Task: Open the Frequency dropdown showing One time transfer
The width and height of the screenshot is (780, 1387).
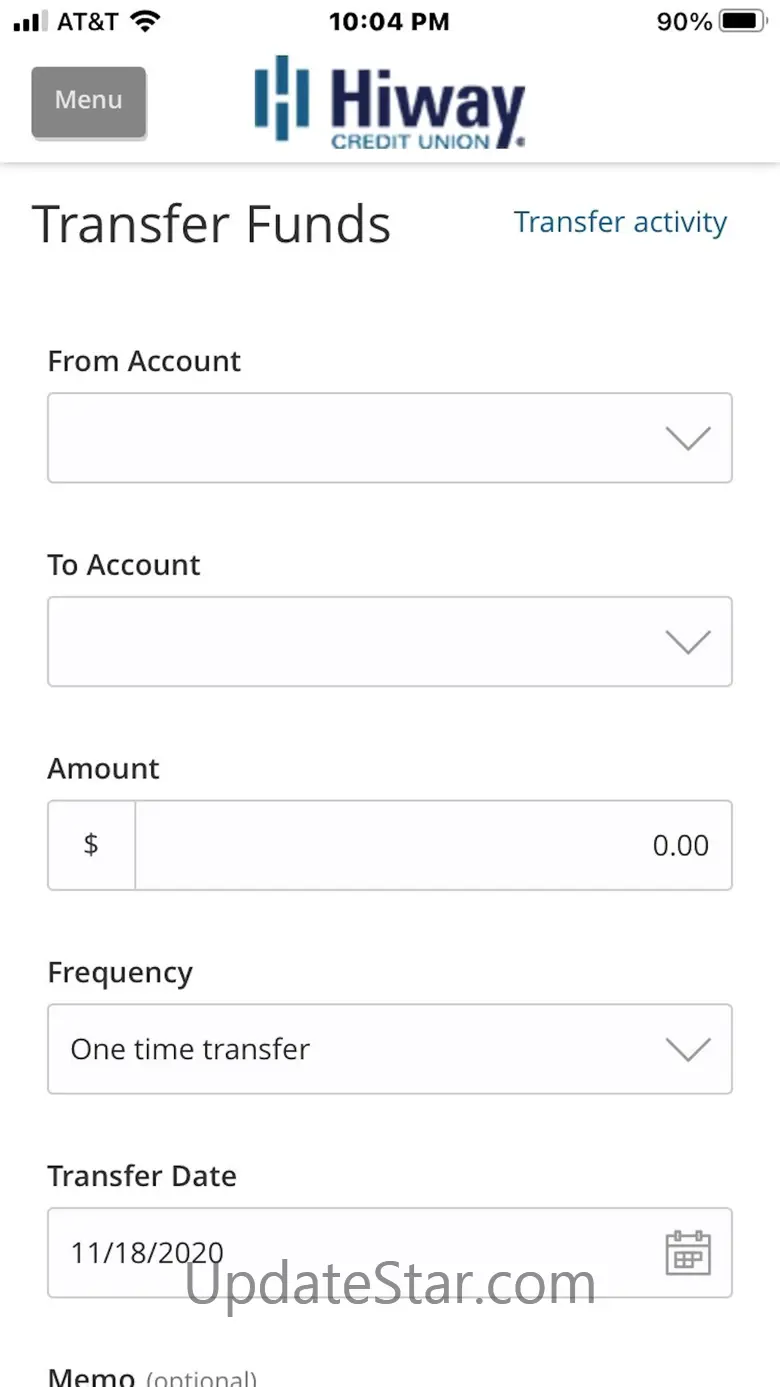Action: [x=389, y=1049]
